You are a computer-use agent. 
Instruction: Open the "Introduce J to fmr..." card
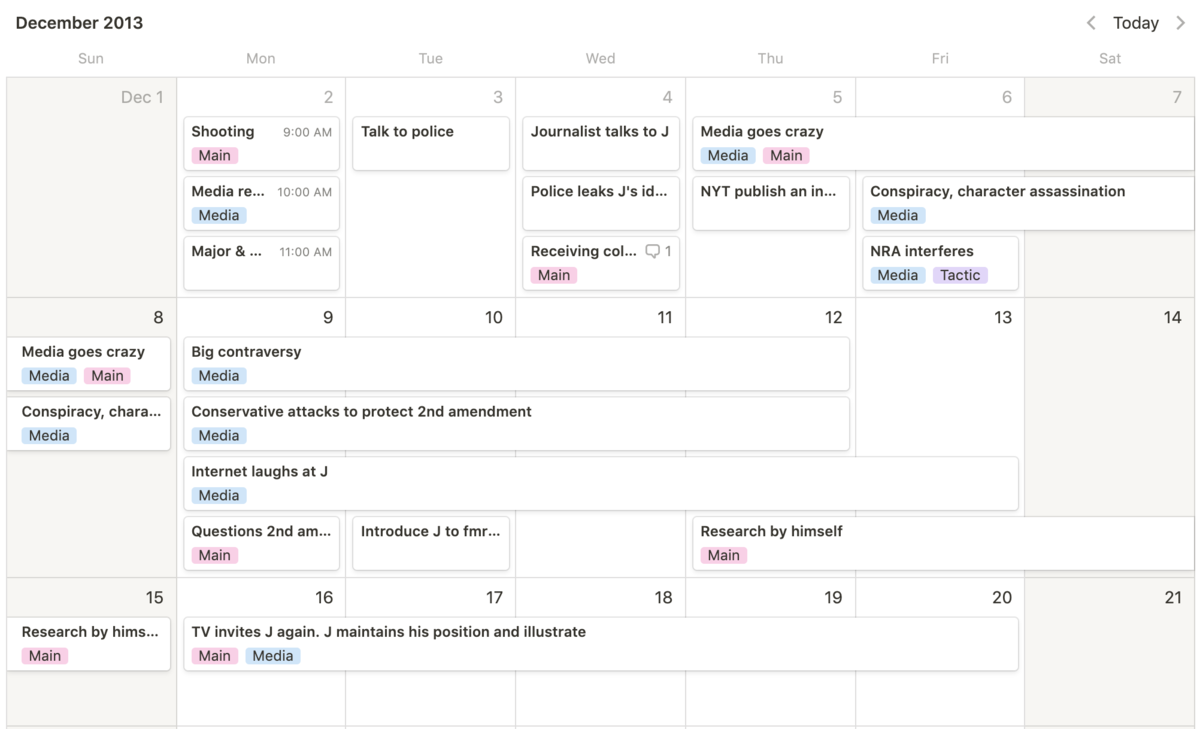point(431,543)
